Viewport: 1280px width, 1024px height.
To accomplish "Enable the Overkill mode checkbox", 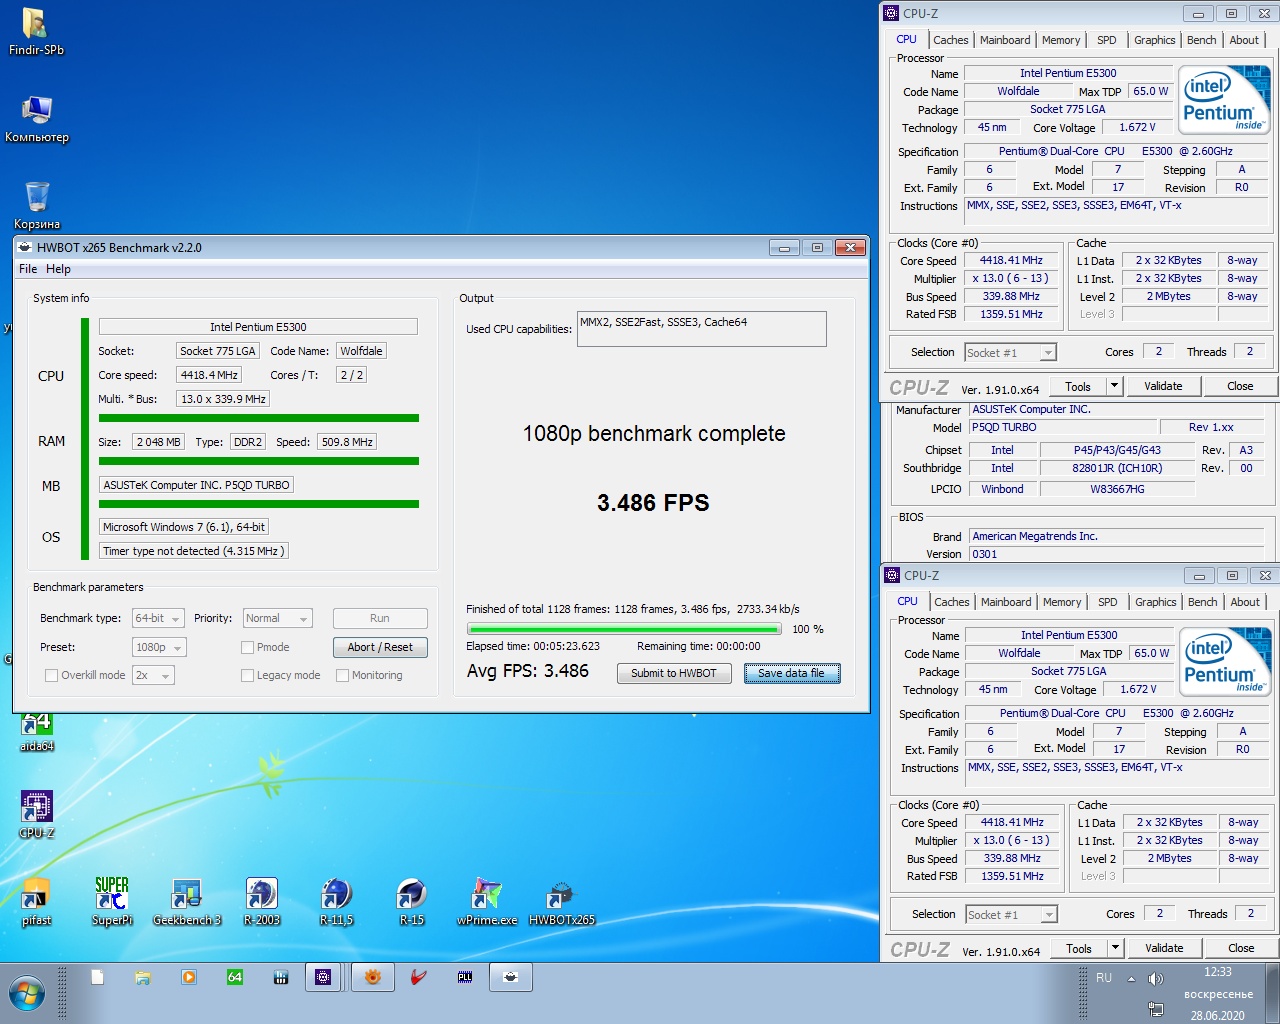I will 51,675.
